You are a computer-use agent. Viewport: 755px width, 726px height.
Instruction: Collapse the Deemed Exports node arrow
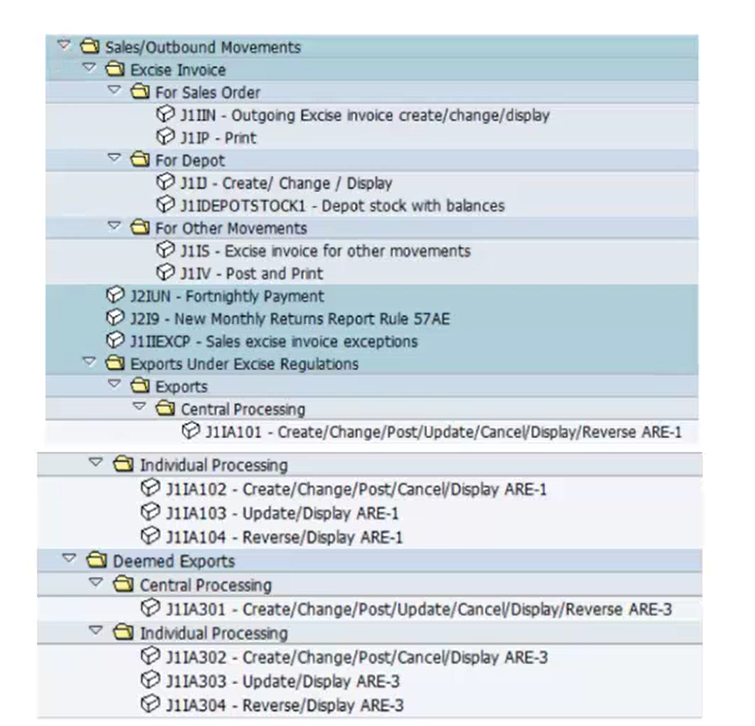(69, 558)
